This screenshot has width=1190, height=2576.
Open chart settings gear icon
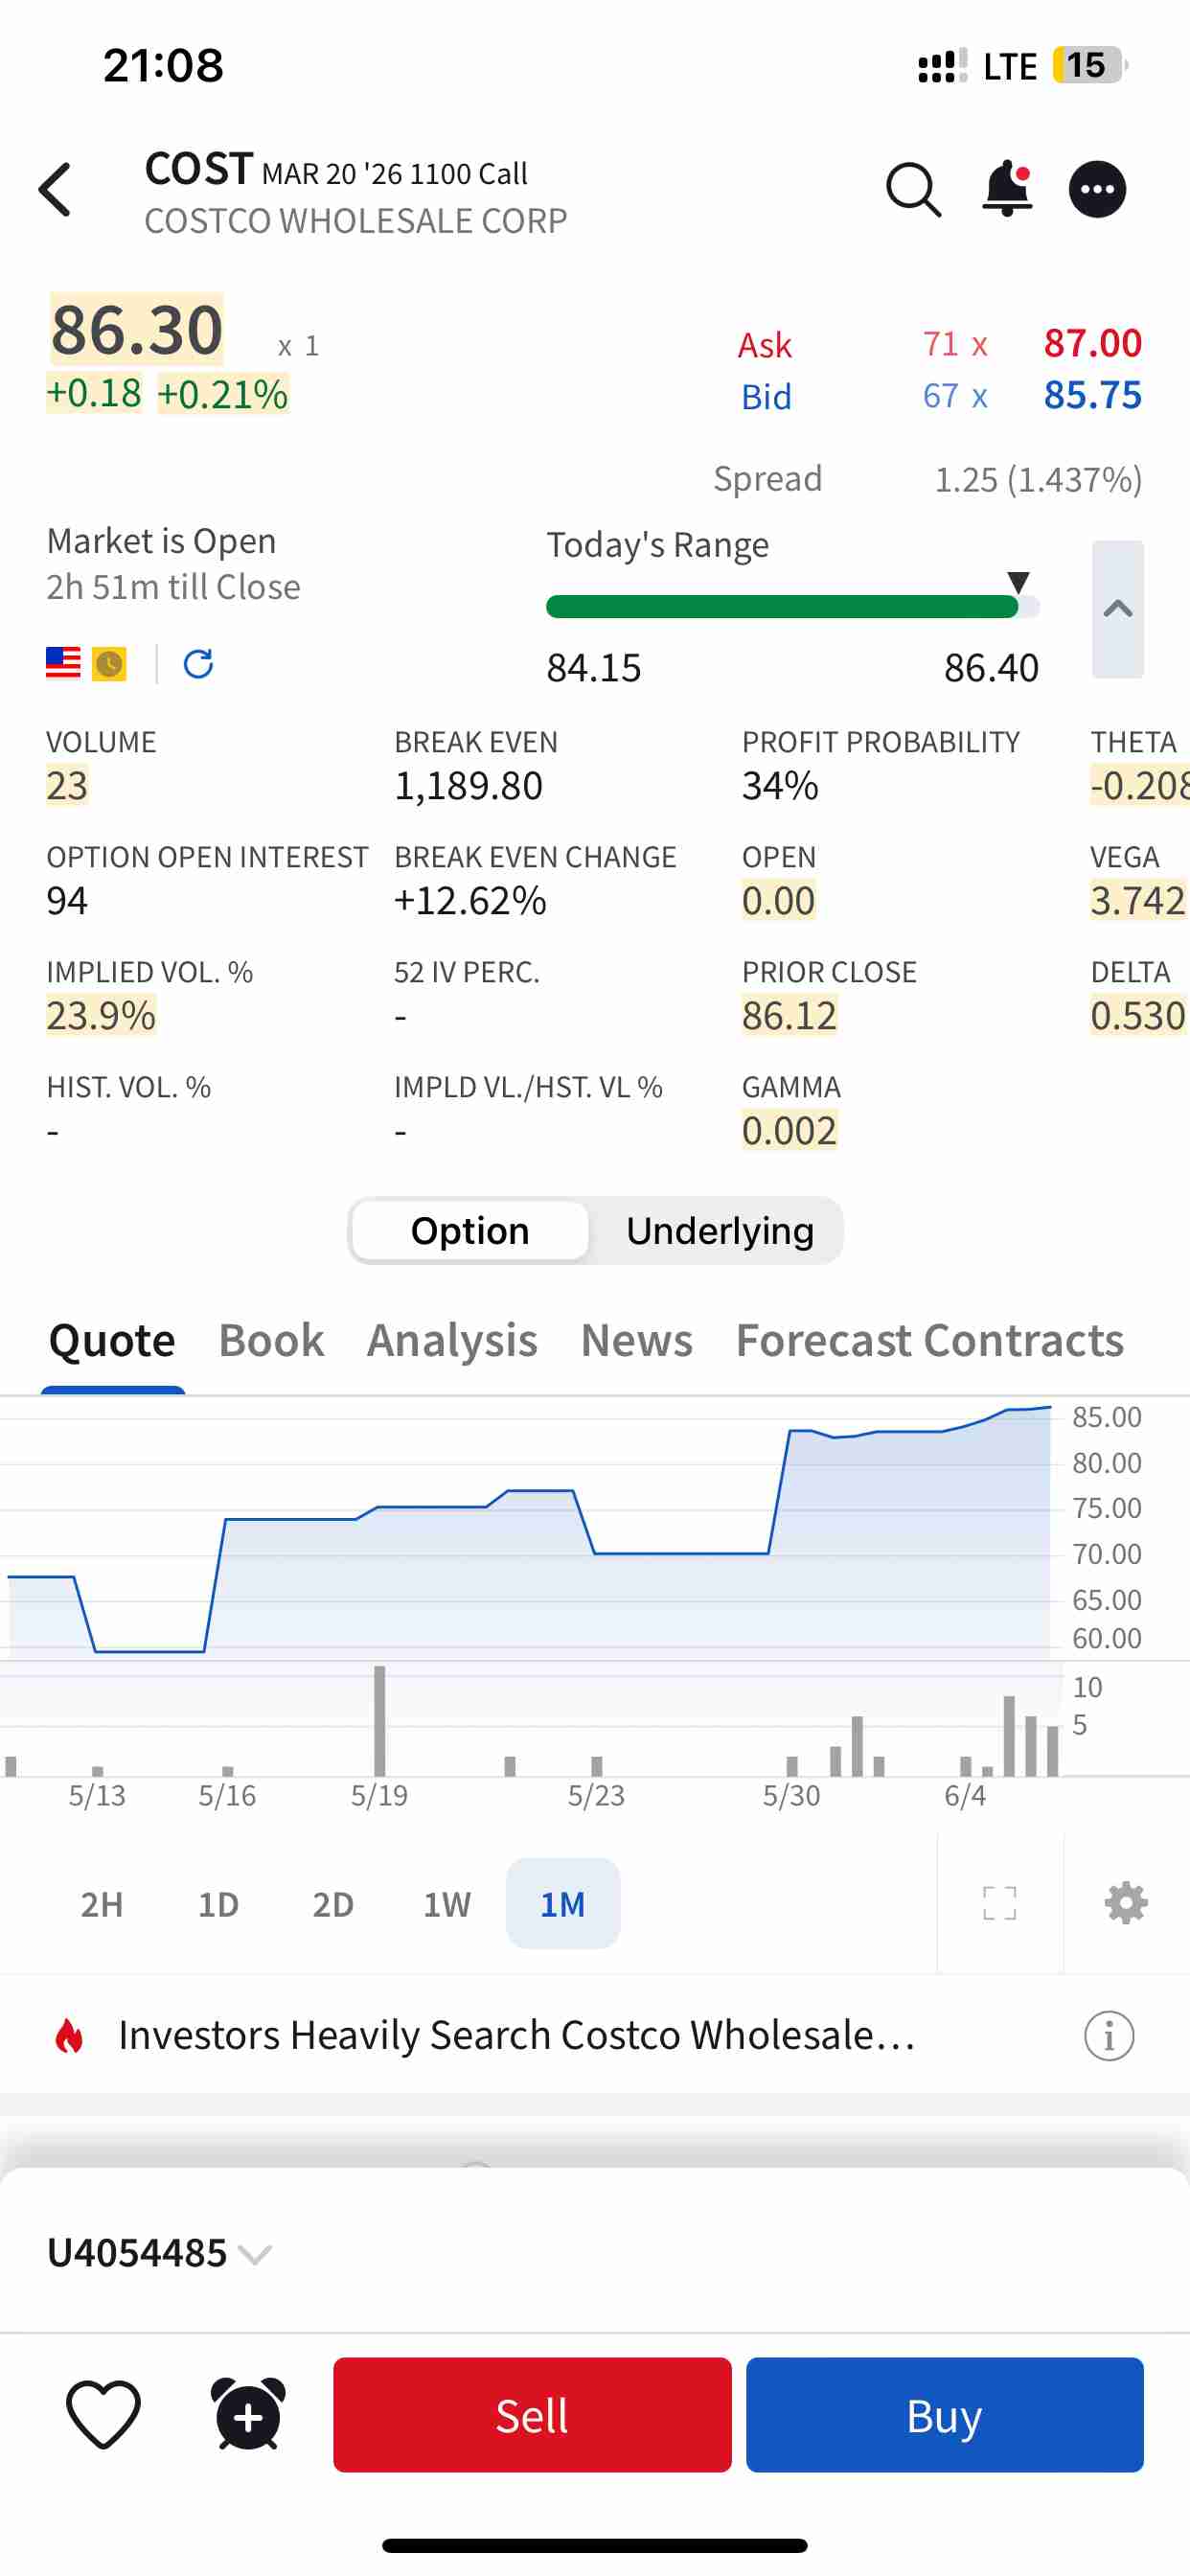pyautogui.click(x=1126, y=1903)
